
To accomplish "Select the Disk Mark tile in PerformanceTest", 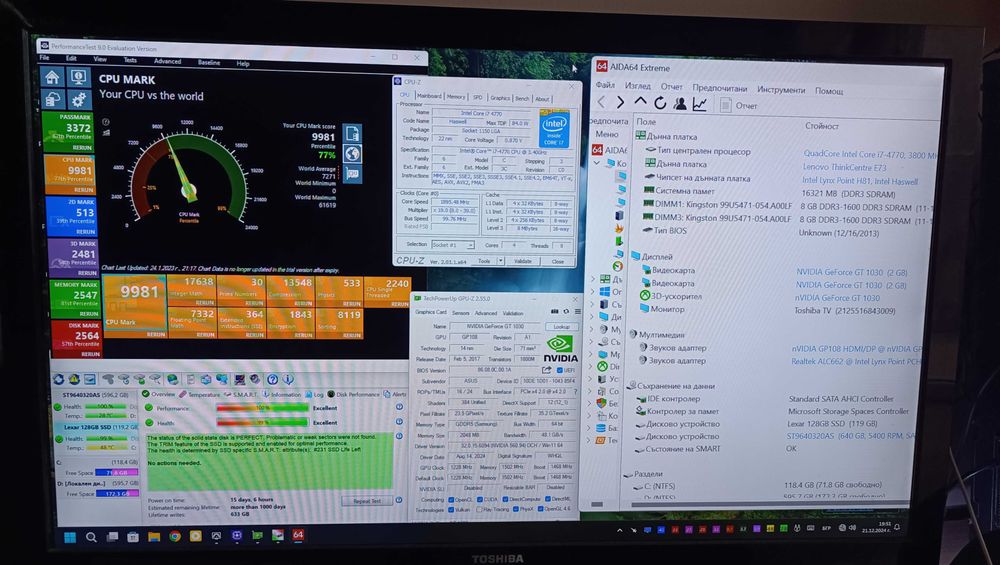I will [75, 338].
